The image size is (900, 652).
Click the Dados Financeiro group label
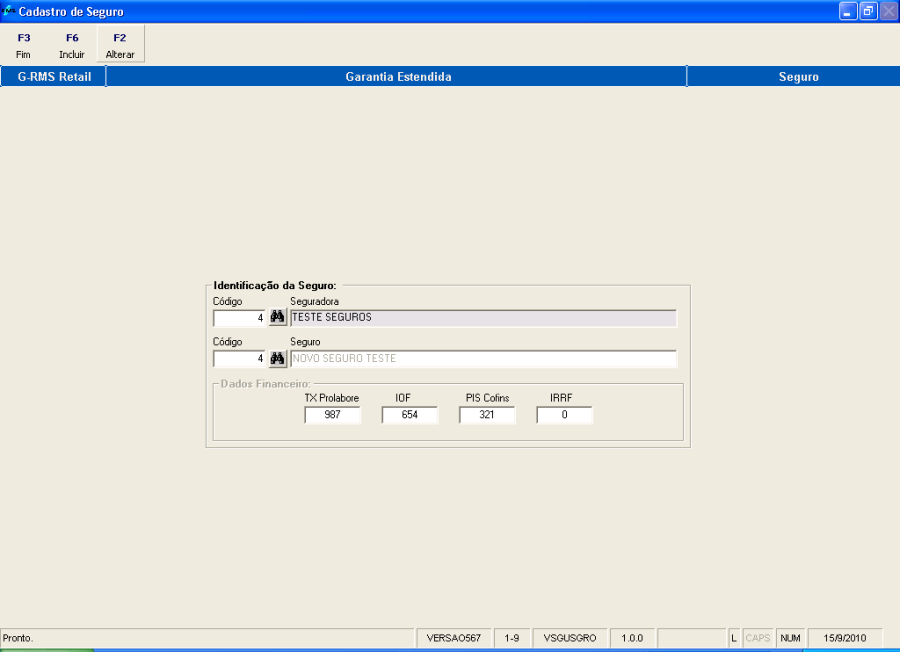[x=265, y=383]
